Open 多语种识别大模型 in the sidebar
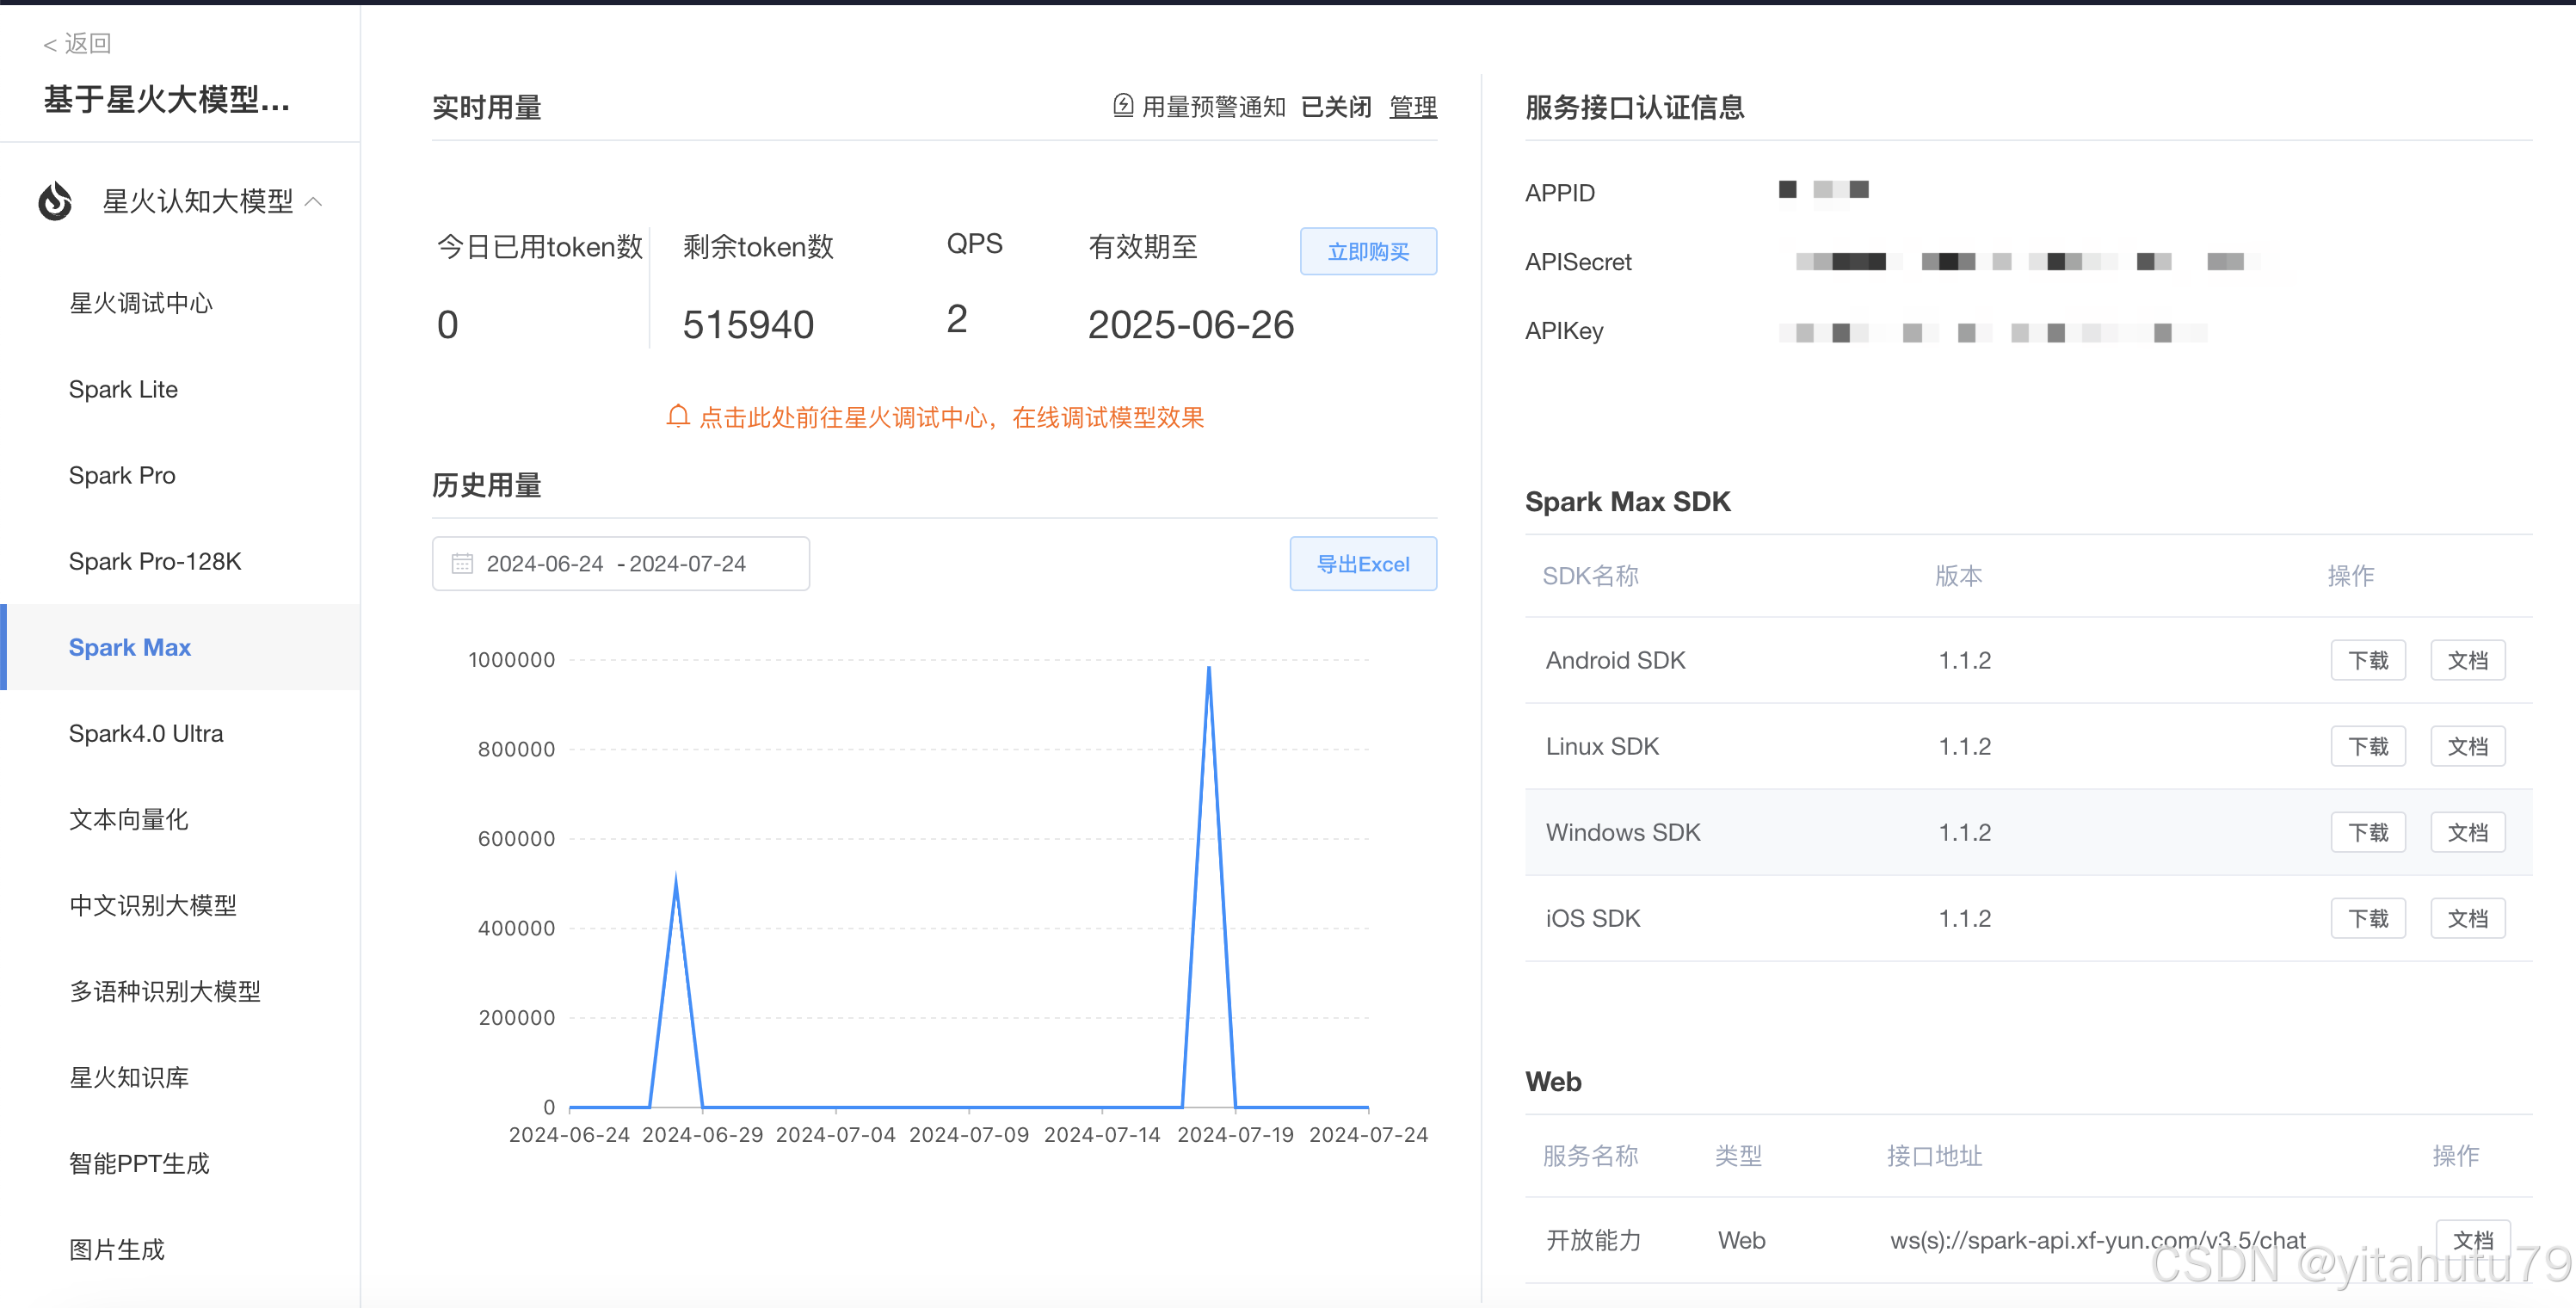 (x=165, y=991)
